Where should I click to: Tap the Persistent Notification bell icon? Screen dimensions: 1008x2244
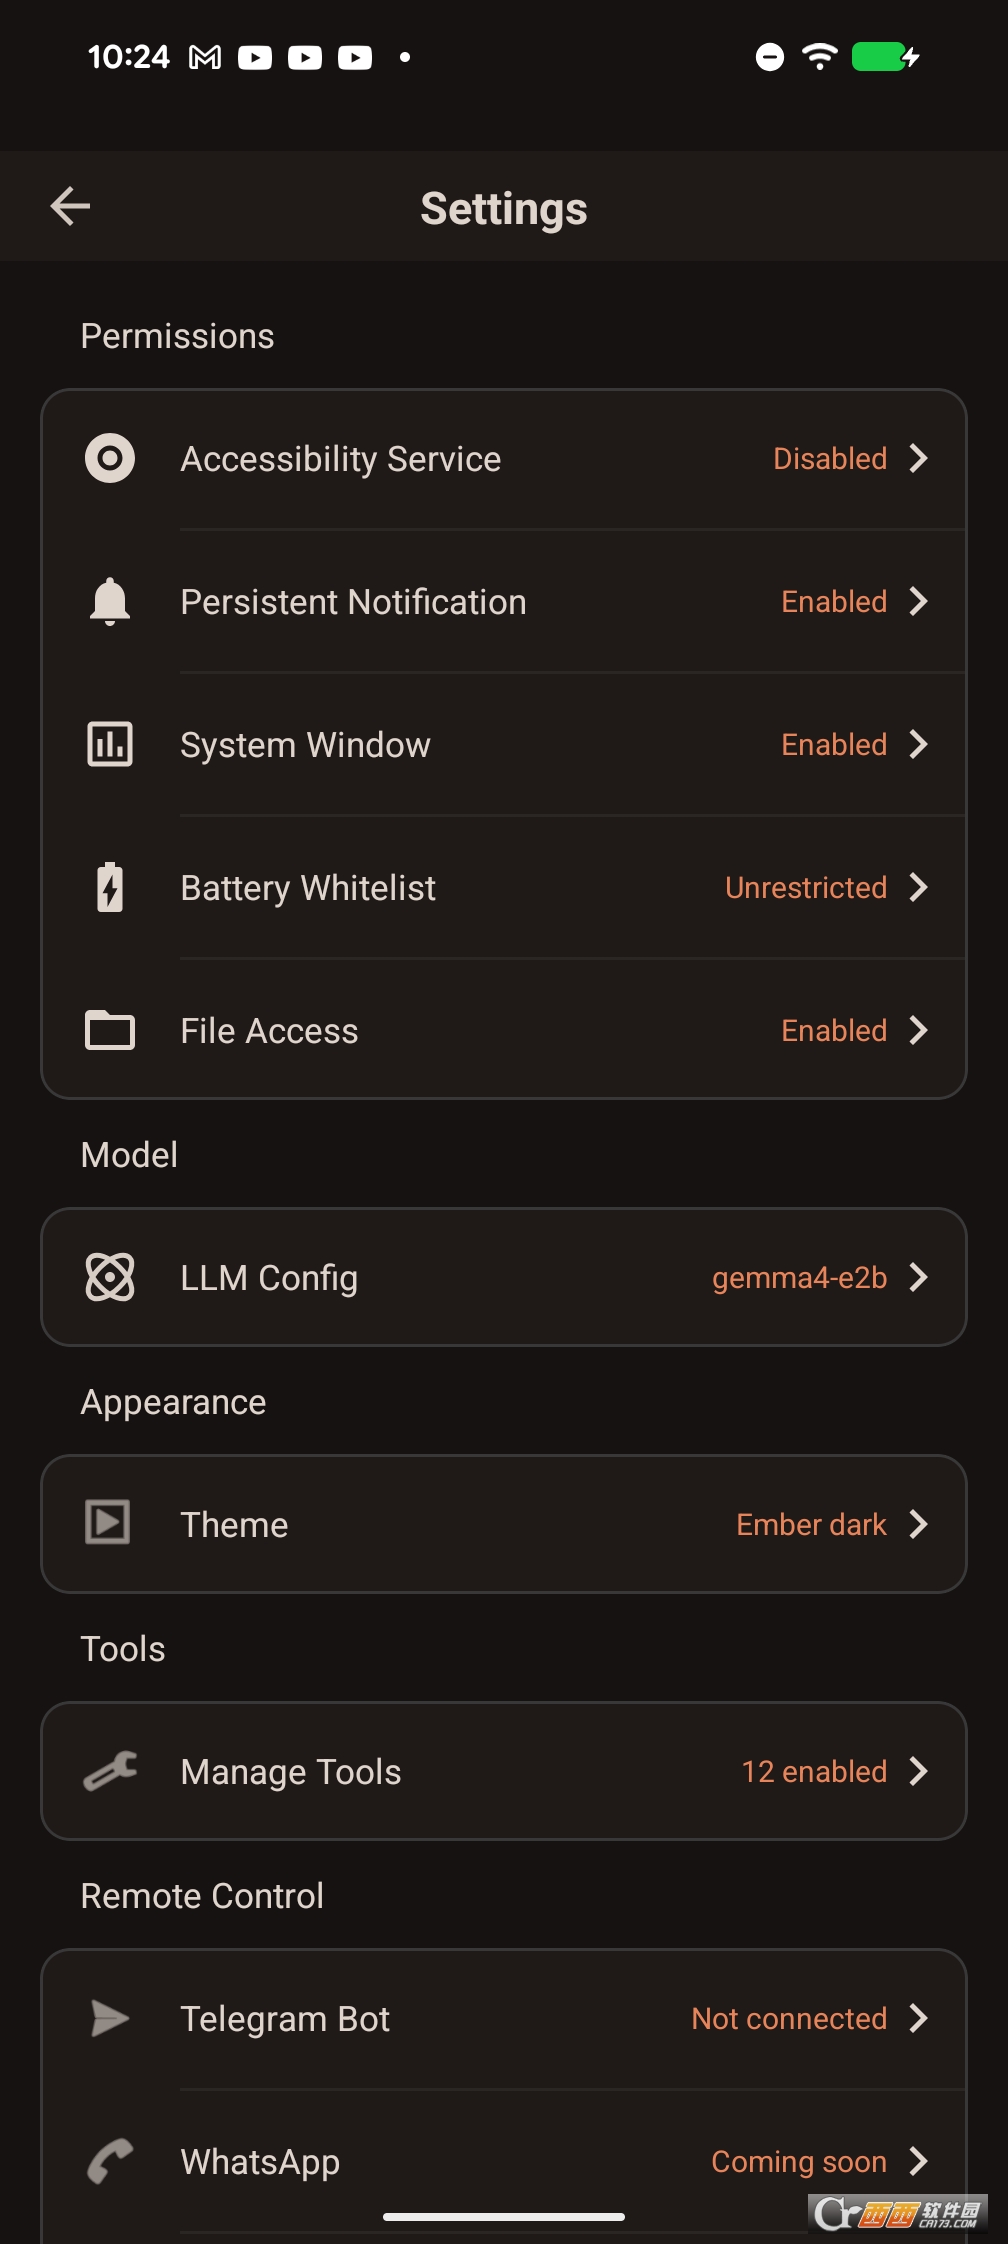pos(110,602)
